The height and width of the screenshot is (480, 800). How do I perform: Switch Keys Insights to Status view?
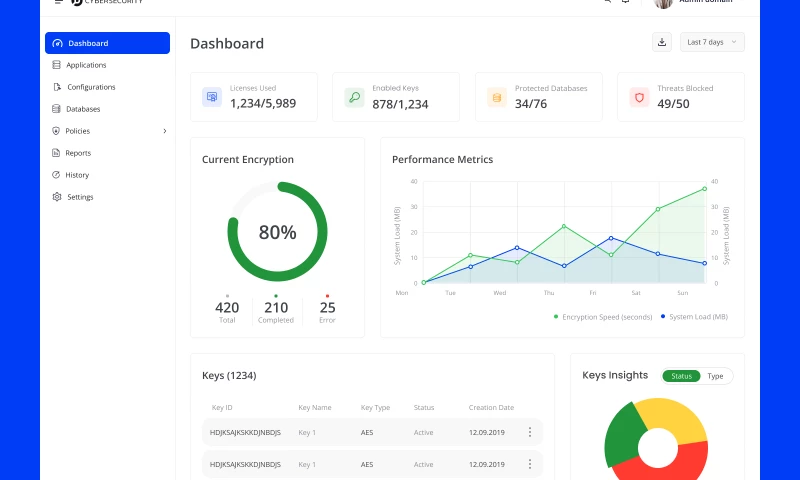681,376
